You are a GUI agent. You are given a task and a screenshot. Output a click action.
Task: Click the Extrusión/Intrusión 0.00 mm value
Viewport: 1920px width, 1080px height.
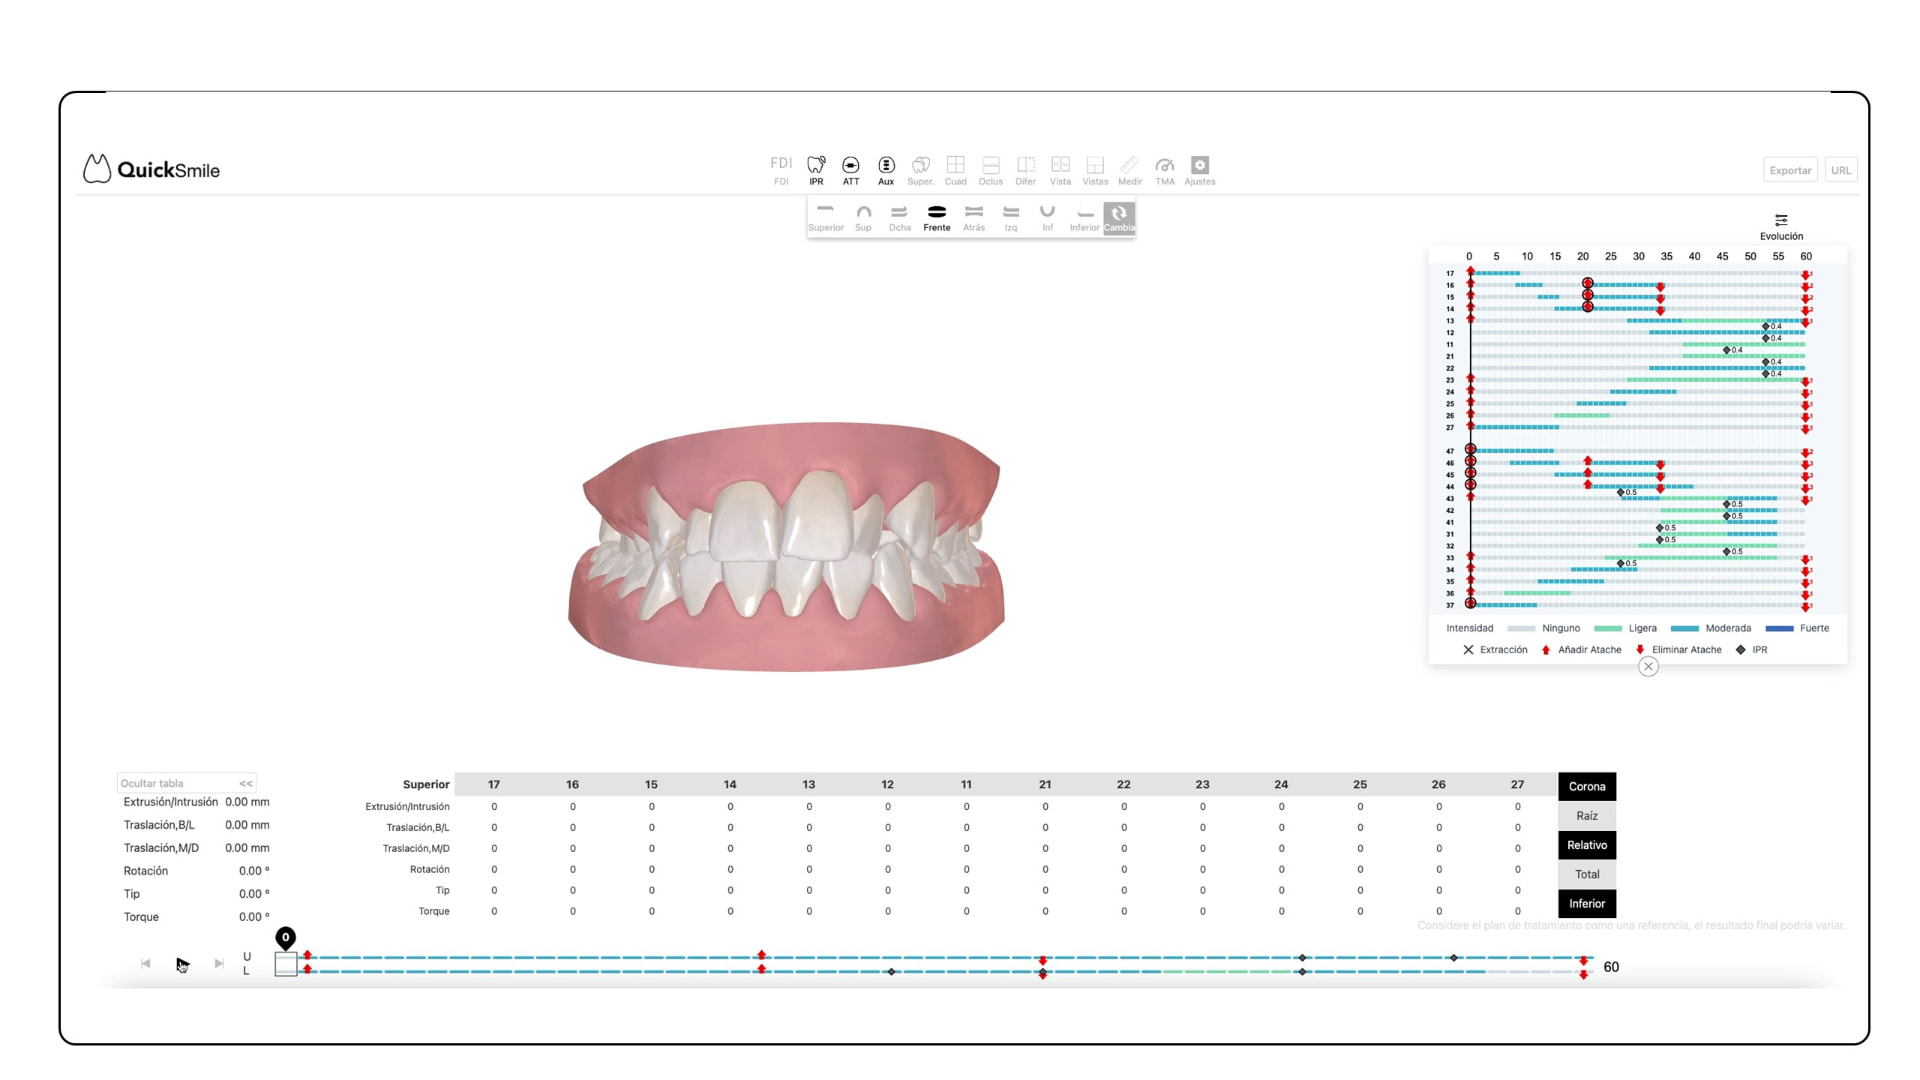point(247,802)
